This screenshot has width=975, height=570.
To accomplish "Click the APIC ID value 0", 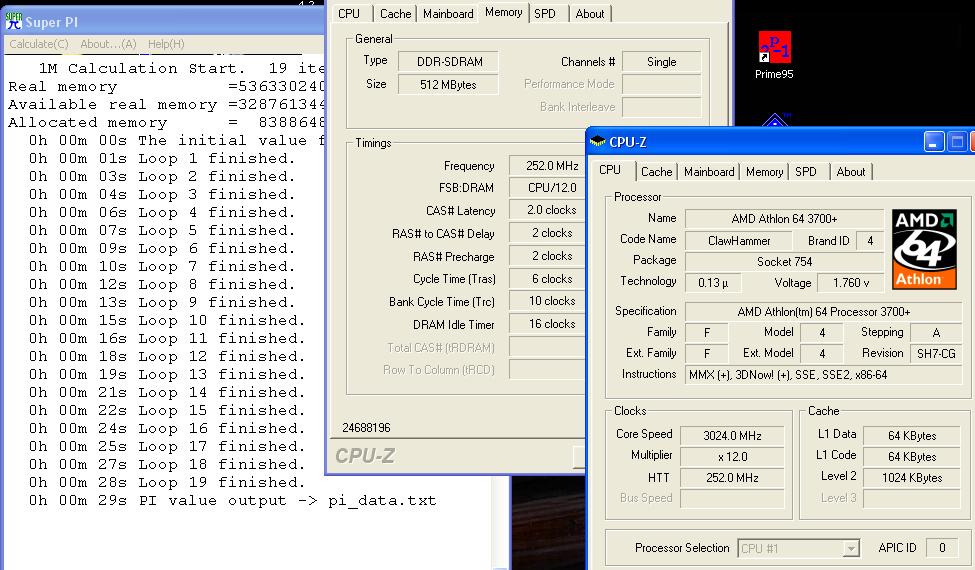I will point(942,548).
